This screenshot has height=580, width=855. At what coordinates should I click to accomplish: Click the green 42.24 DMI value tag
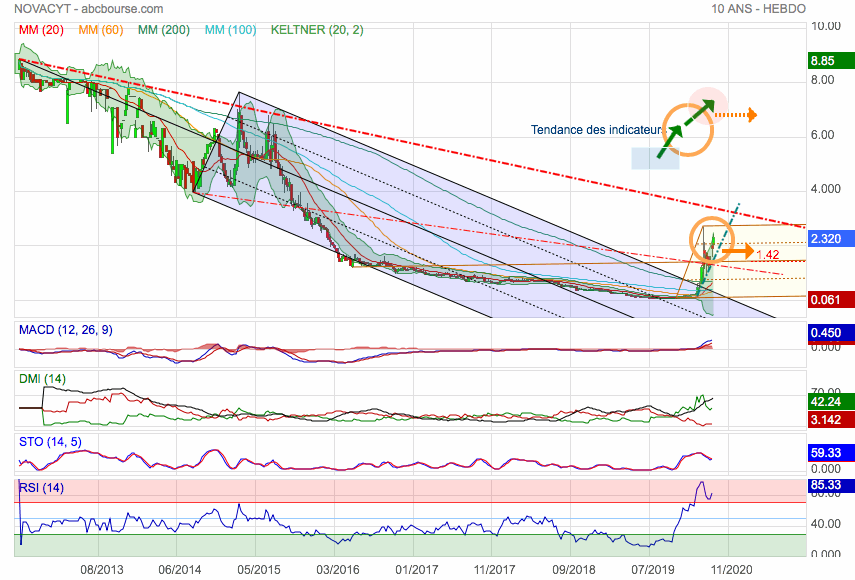coord(831,402)
